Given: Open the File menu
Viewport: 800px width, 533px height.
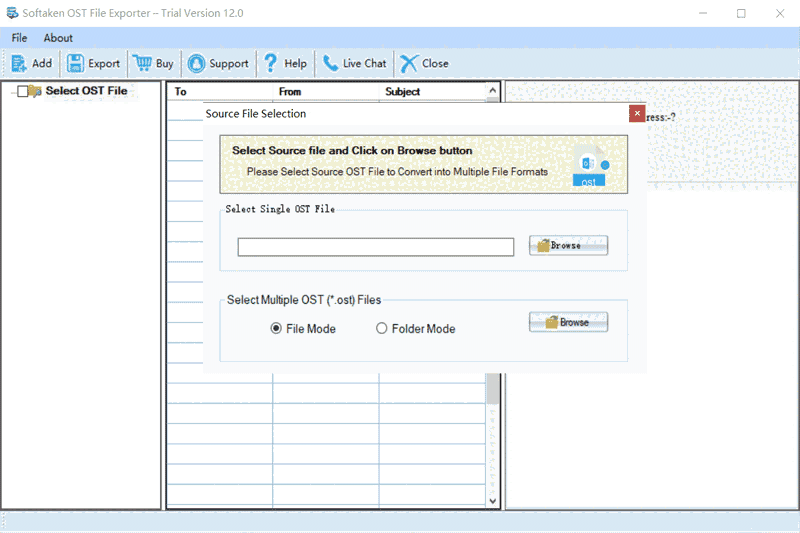Looking at the screenshot, I should [19, 38].
